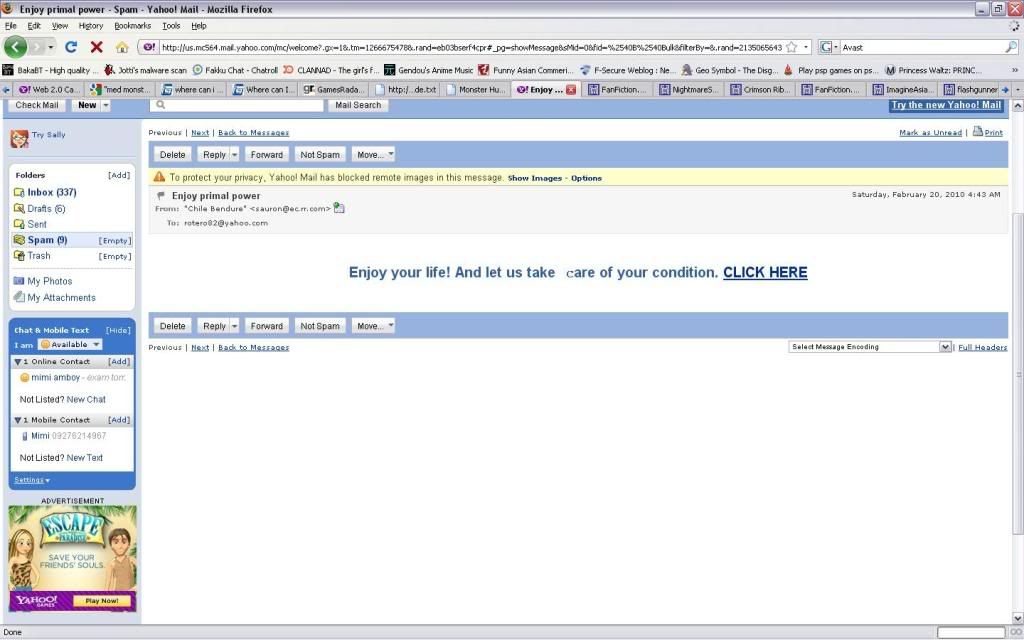Click the Yahoo site icon in the address bar
1024x640 pixels.
click(x=150, y=47)
